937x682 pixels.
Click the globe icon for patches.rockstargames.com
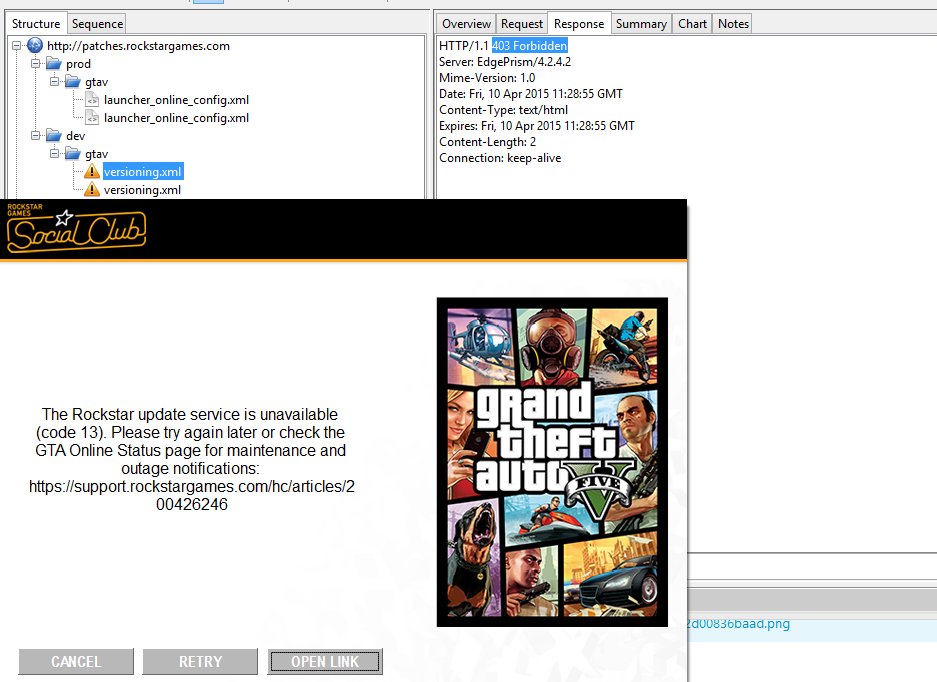tap(35, 45)
